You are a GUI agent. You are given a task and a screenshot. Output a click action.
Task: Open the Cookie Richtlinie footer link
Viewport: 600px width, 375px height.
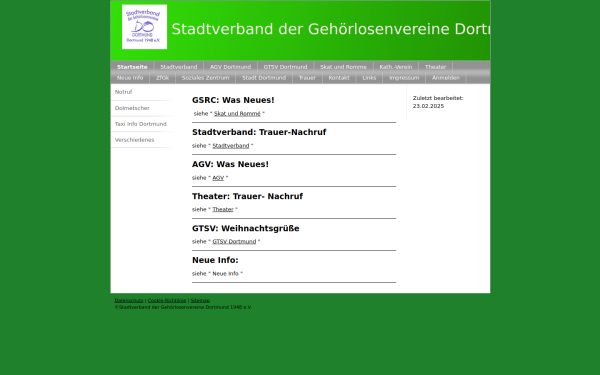(x=167, y=300)
